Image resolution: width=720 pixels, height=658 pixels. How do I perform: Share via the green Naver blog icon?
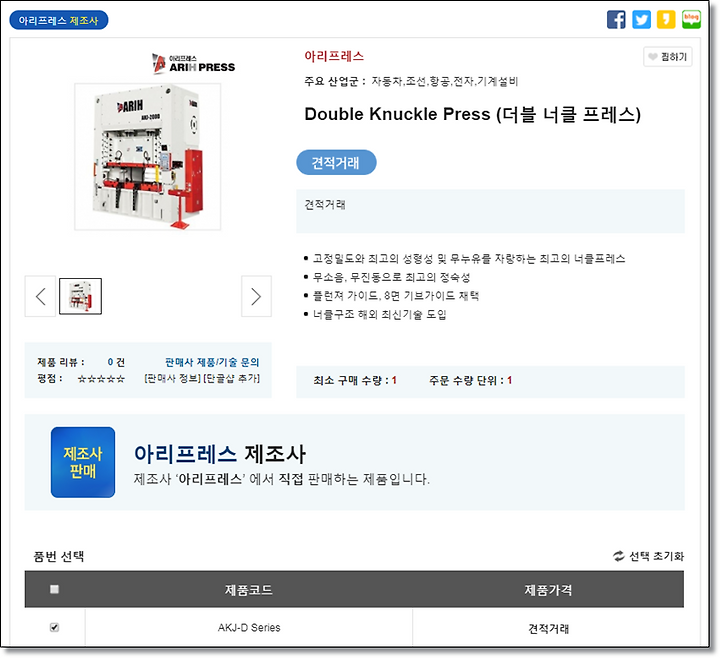691,20
